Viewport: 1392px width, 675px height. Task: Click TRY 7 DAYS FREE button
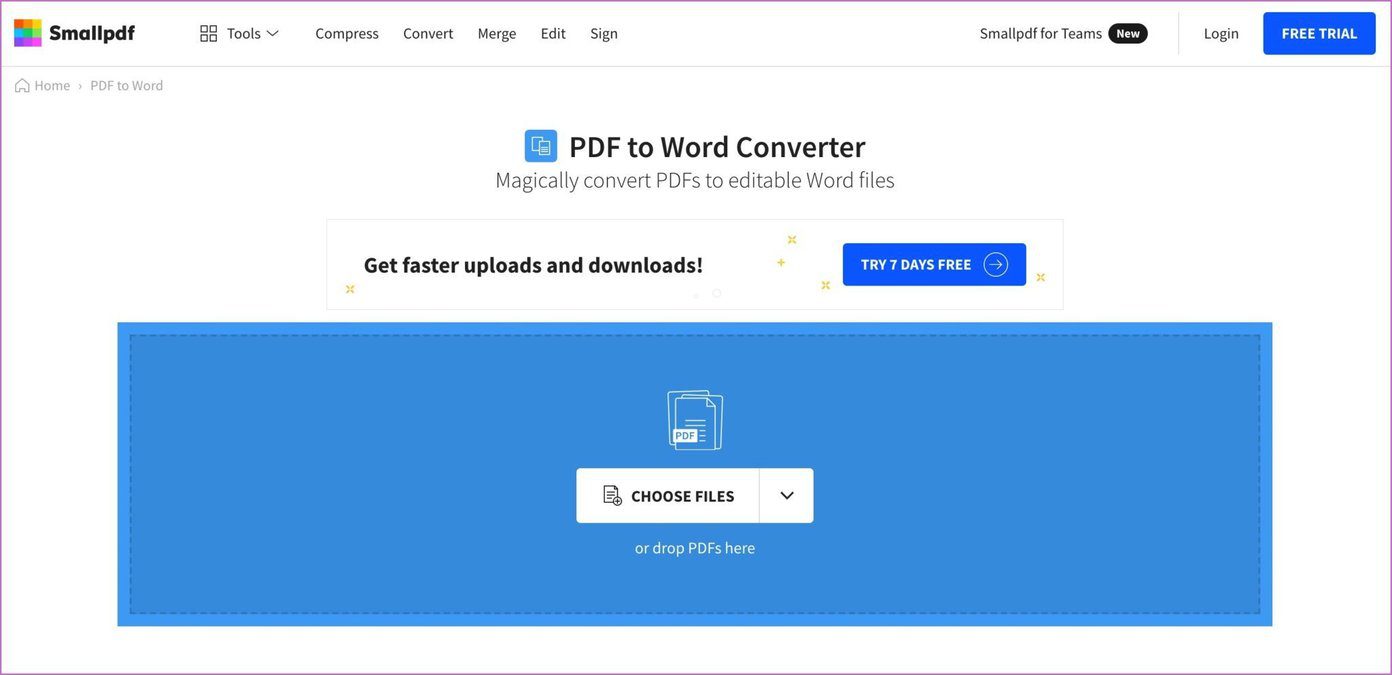[934, 264]
